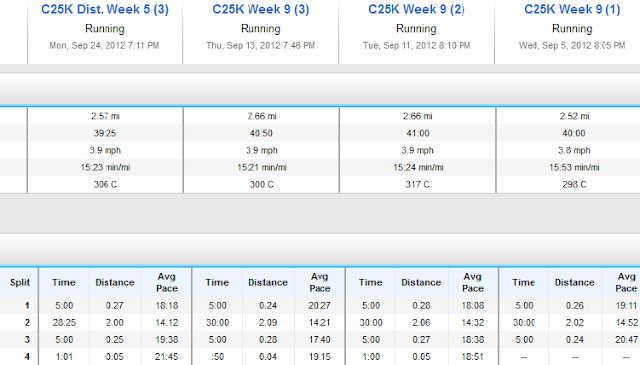Click the 14:12 average pace cell

pyautogui.click(x=167, y=323)
